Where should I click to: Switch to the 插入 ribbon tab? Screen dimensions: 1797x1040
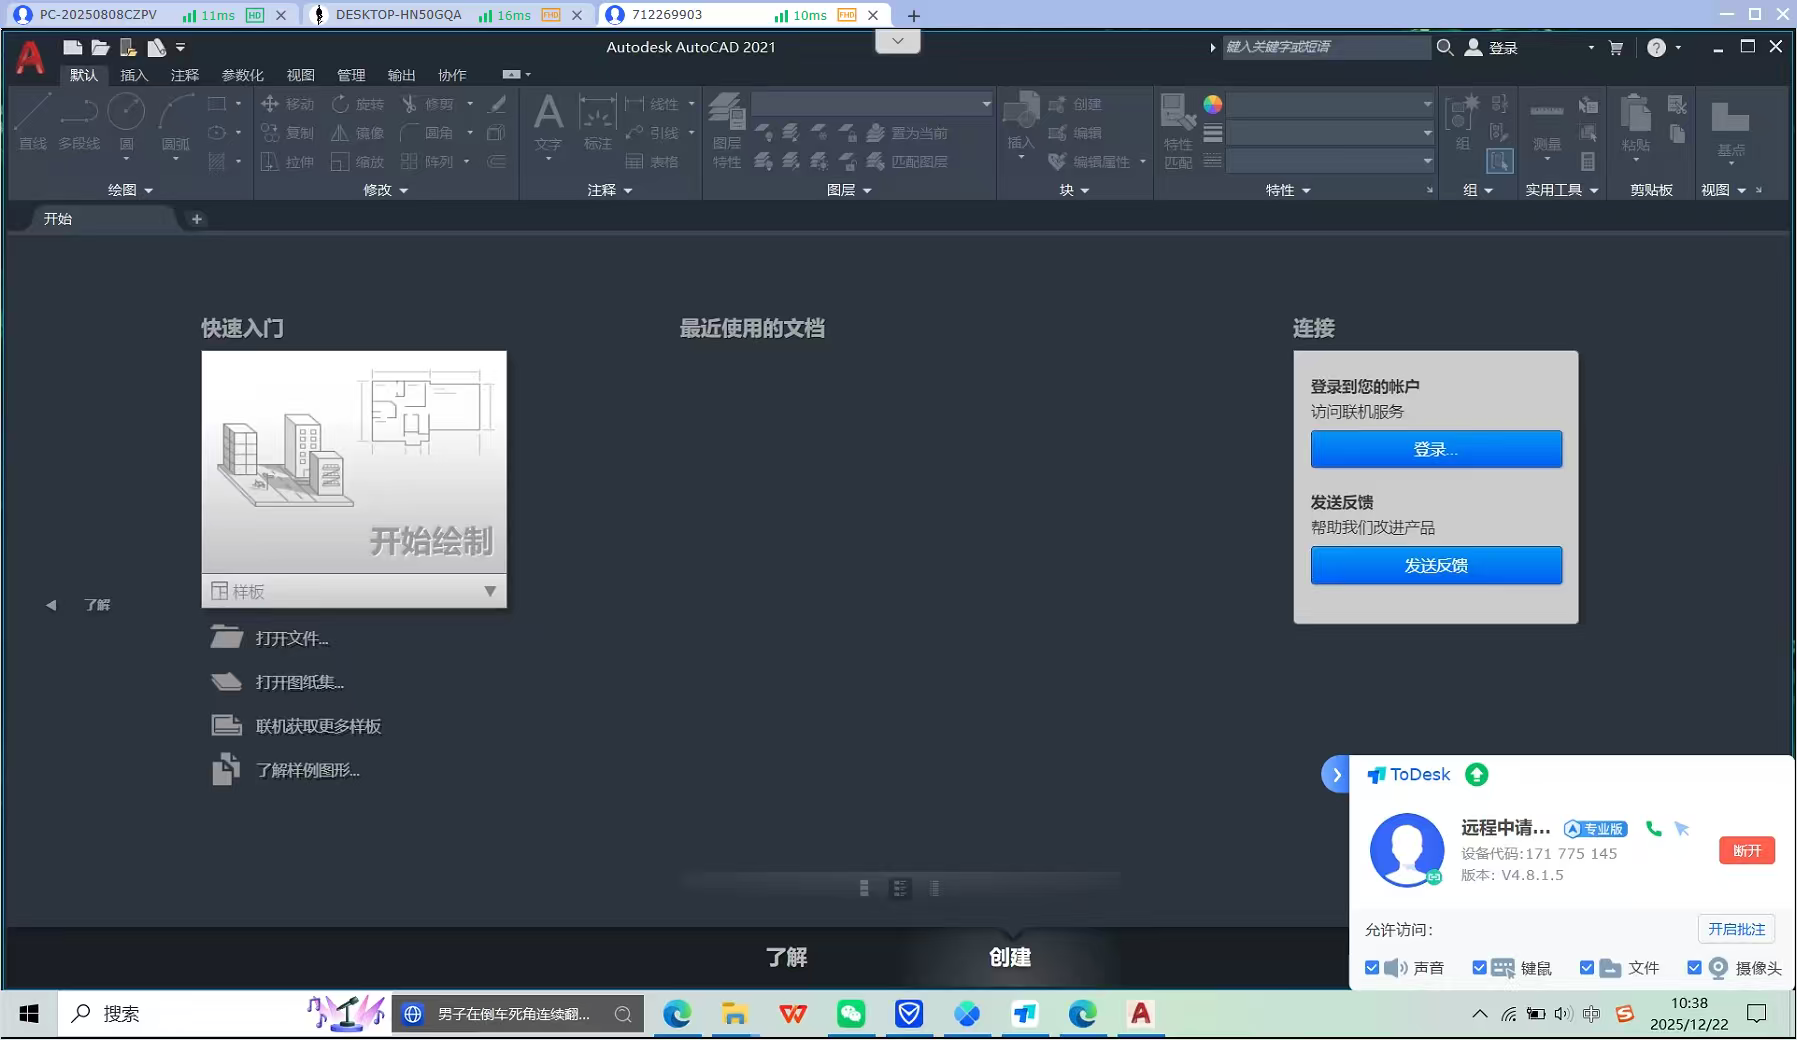133,75
